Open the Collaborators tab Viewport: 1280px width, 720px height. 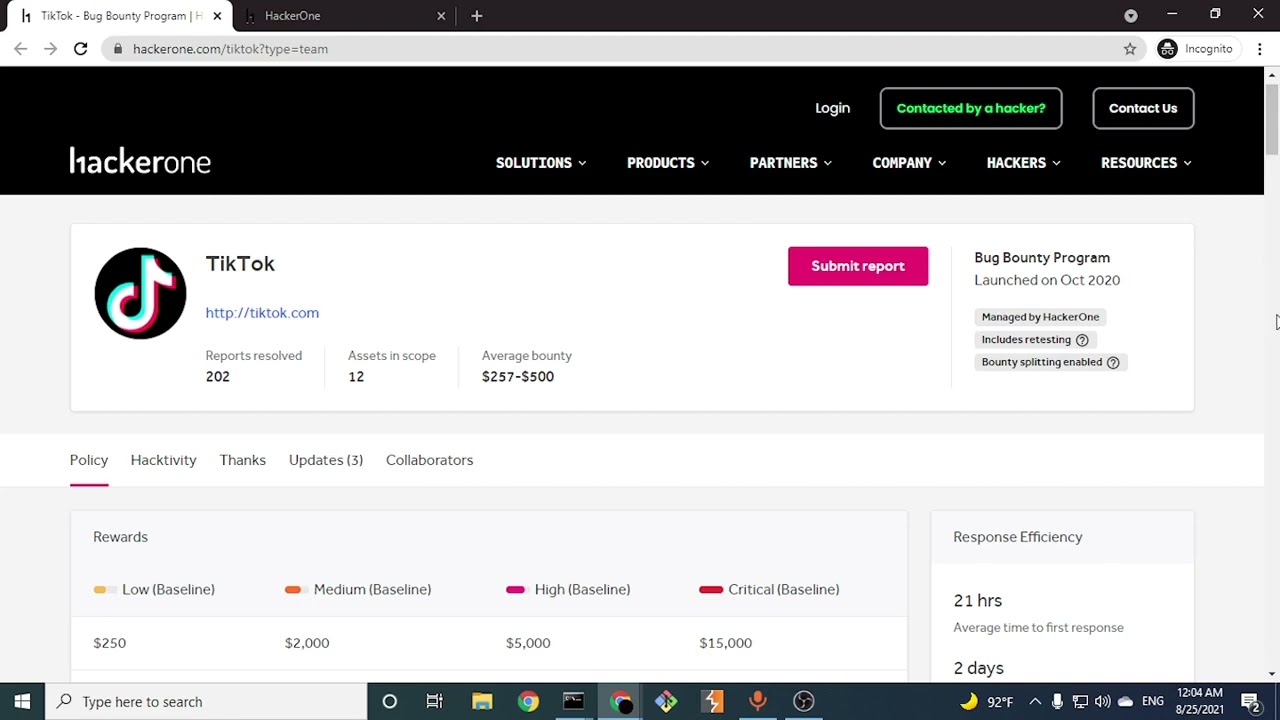[429, 460]
